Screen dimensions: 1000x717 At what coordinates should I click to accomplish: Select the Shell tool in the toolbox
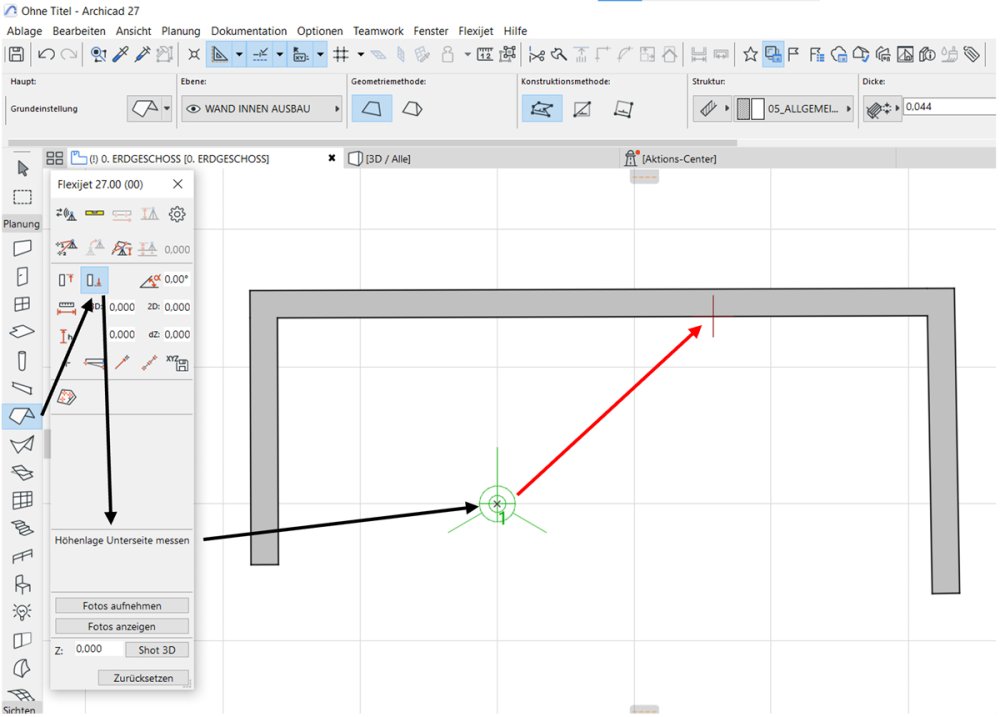pyautogui.click(x=22, y=444)
